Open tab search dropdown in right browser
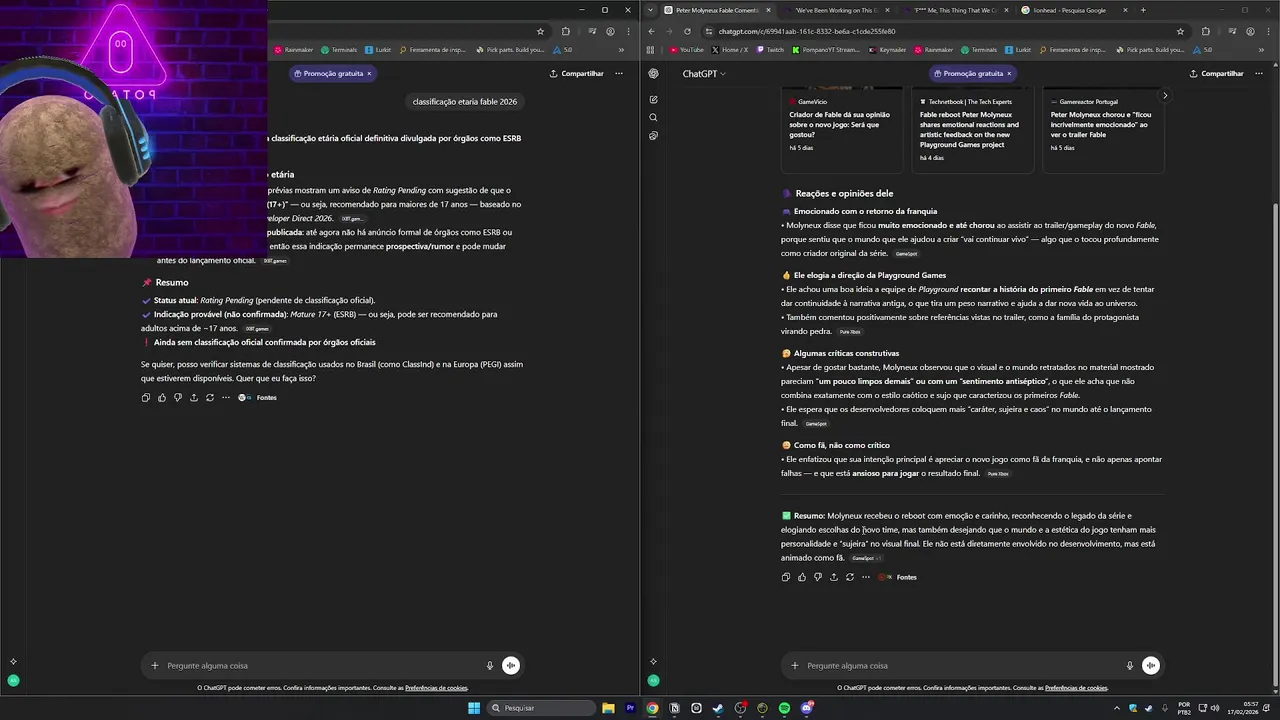 [652, 10]
